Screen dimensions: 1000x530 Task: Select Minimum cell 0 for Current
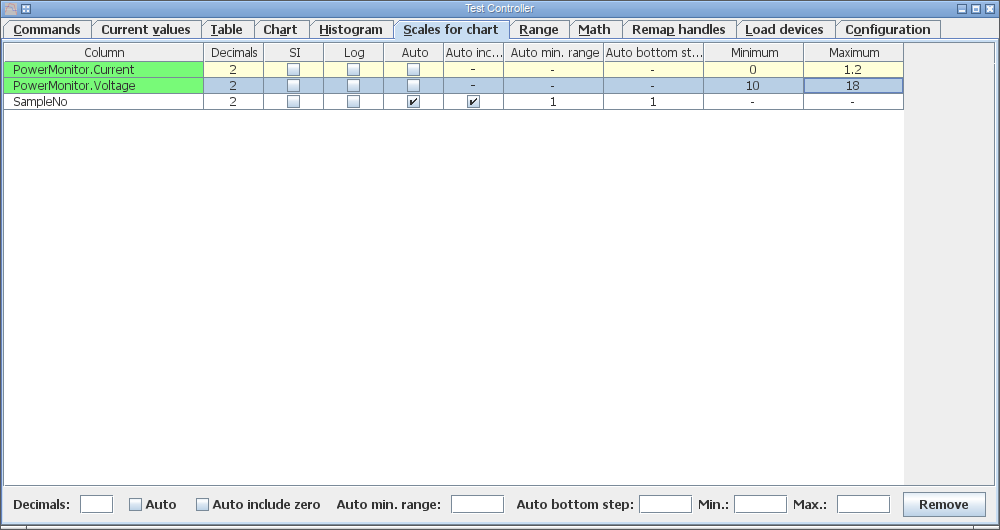tap(753, 70)
